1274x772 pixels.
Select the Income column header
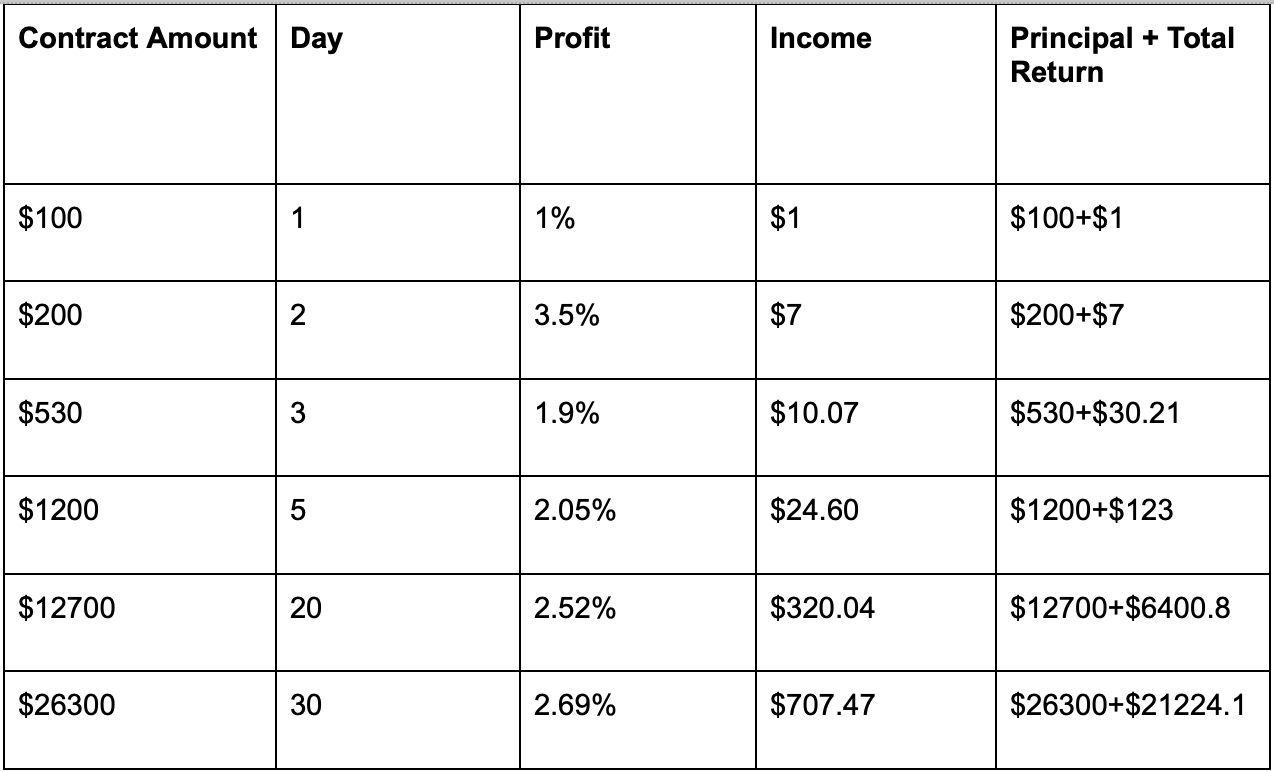875,95
